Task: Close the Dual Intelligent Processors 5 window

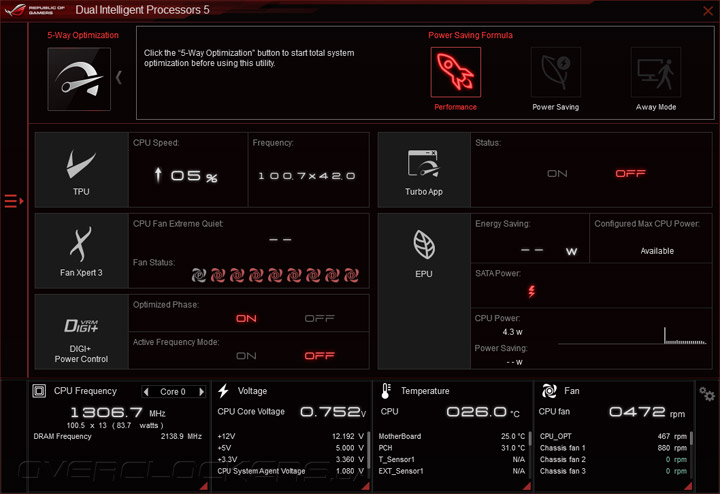Action: point(708,11)
